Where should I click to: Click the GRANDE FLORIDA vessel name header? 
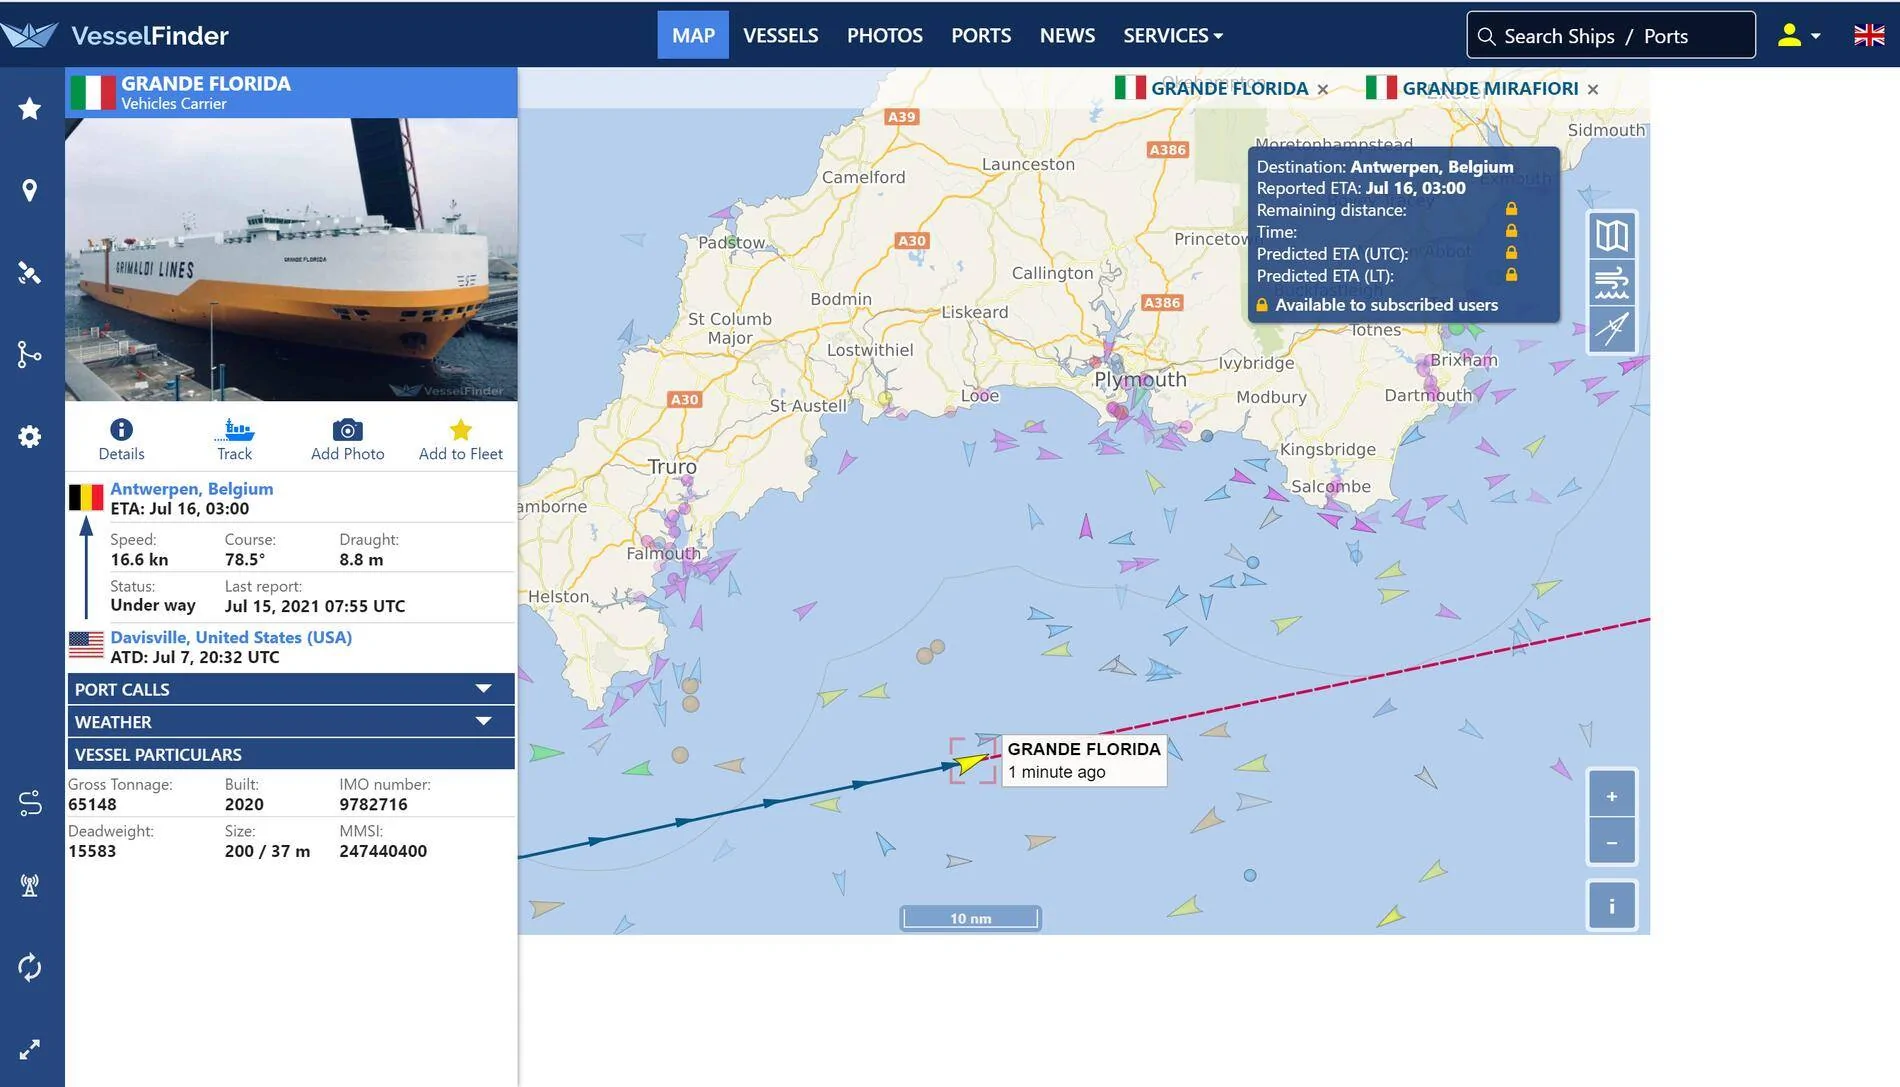[206, 83]
